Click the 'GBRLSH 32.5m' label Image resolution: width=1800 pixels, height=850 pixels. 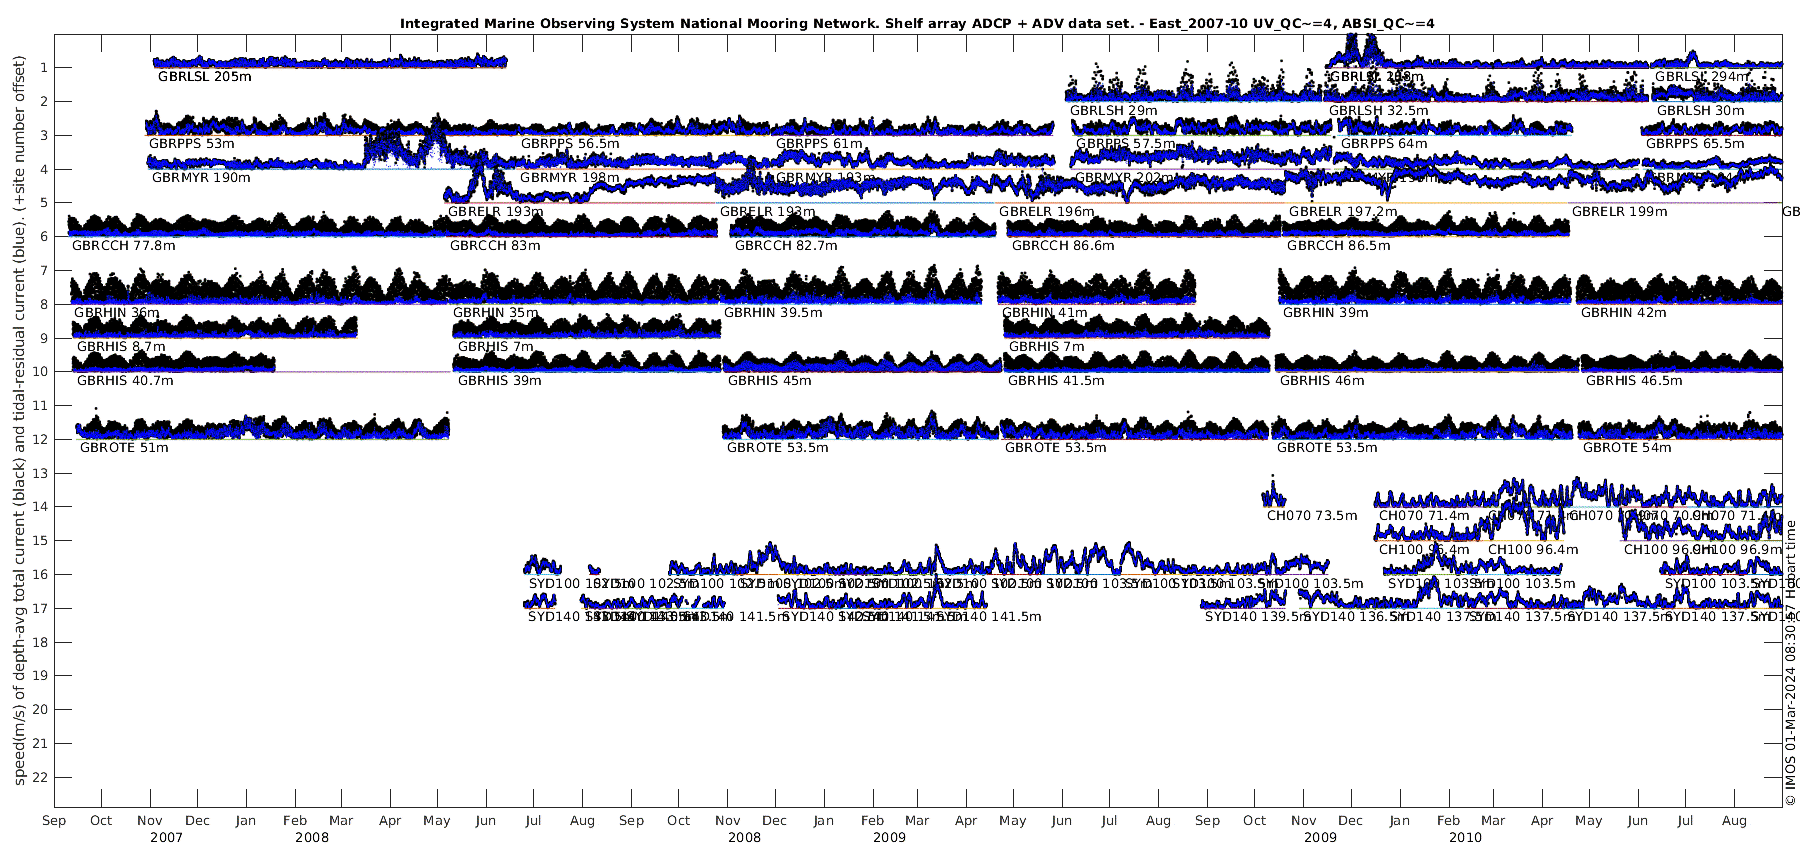pyautogui.click(x=1379, y=111)
